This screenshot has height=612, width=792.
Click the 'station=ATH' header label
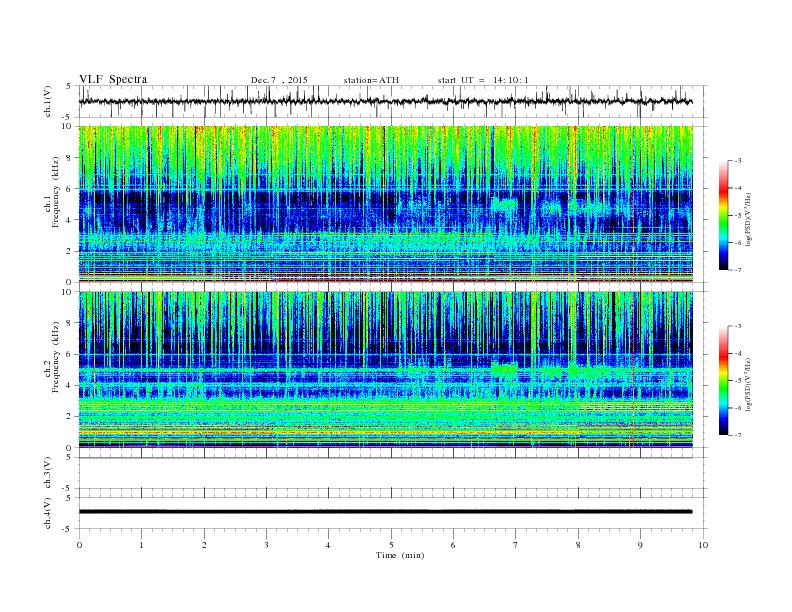371,80
